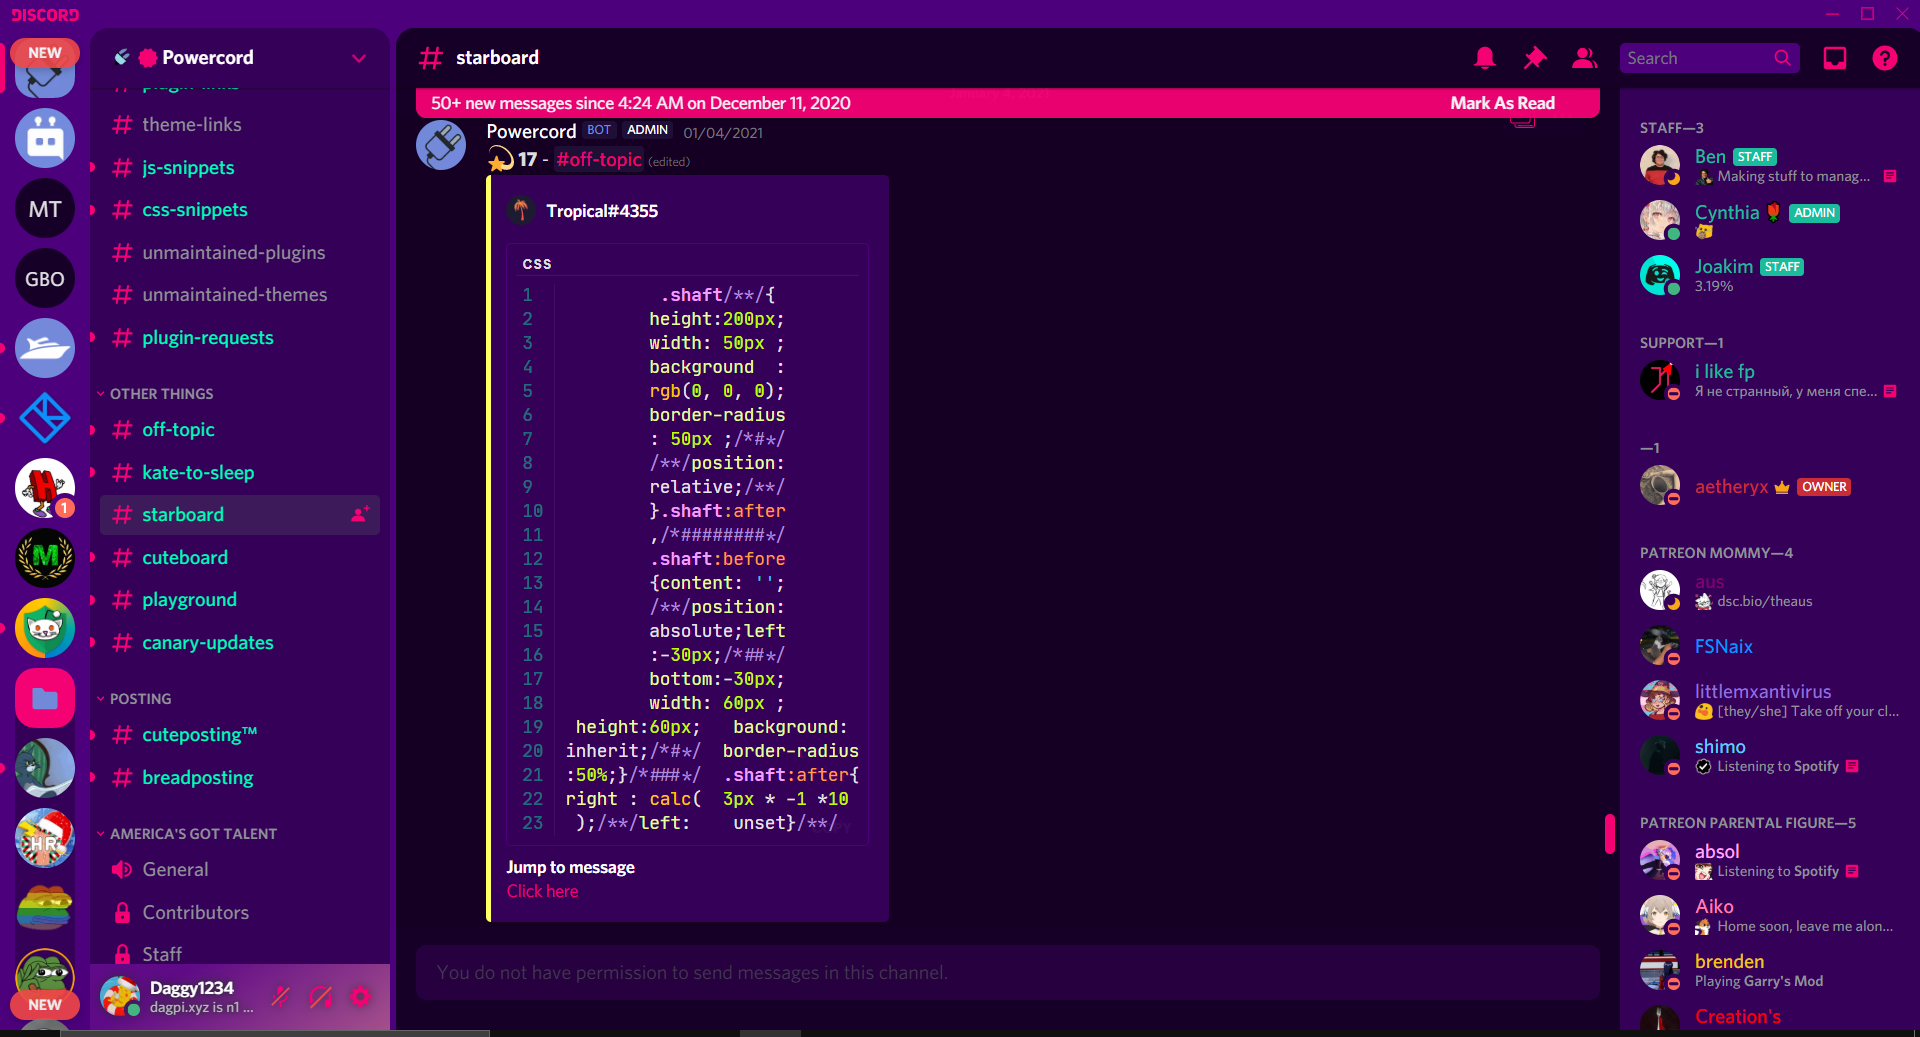Open the cuteposting channel
Image resolution: width=1920 pixels, height=1037 pixels.
click(x=240, y=735)
